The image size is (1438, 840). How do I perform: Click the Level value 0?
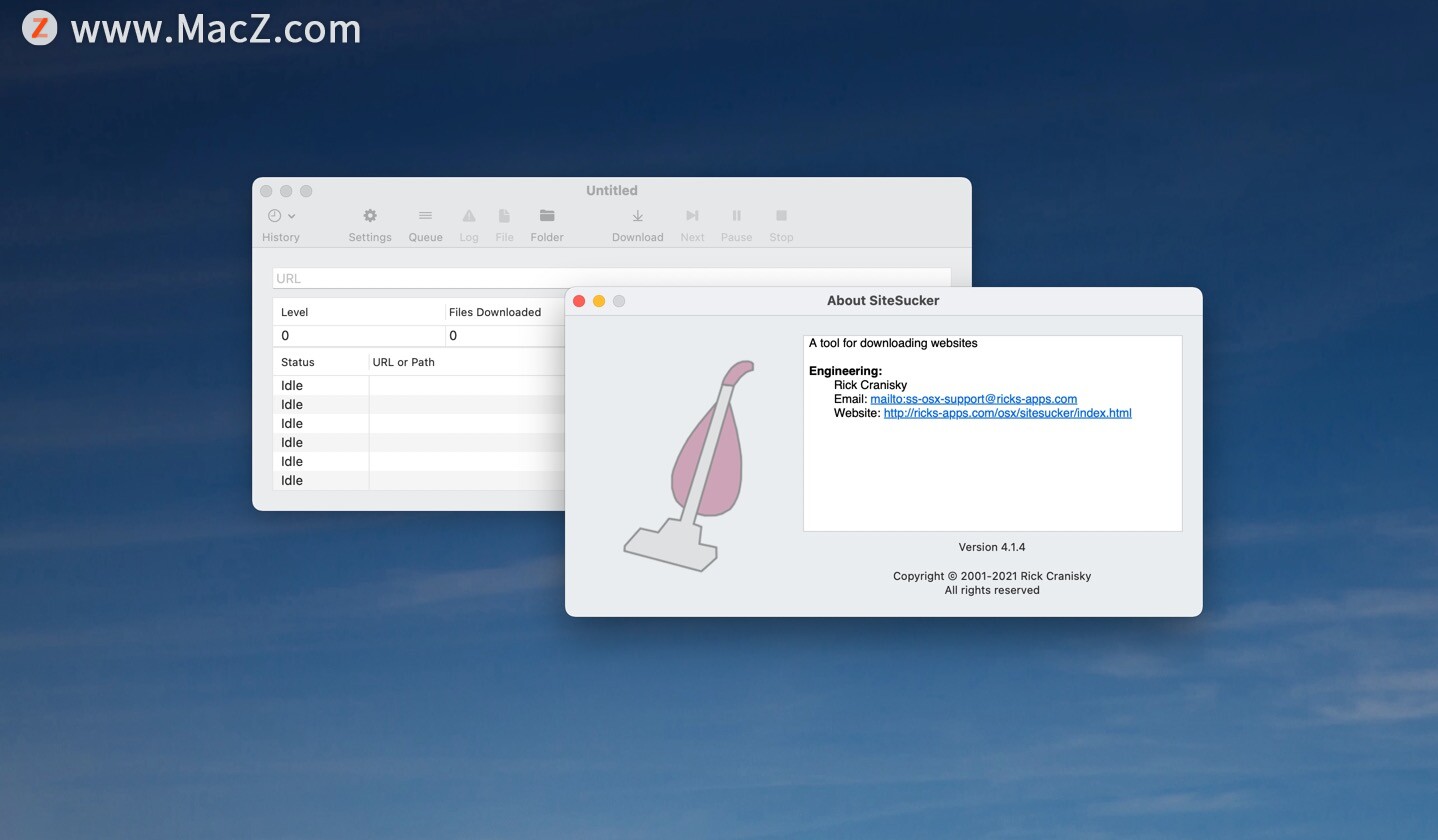(285, 336)
